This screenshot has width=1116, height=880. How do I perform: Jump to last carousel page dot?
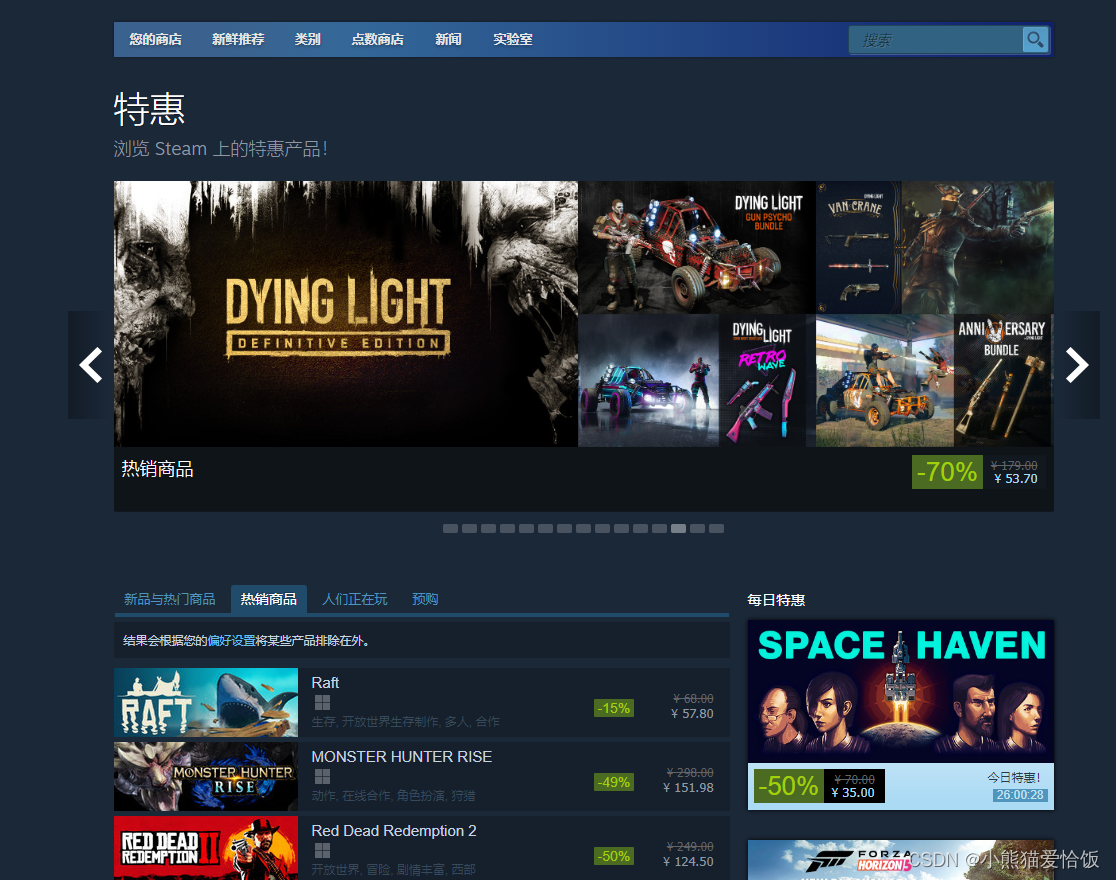point(717,528)
